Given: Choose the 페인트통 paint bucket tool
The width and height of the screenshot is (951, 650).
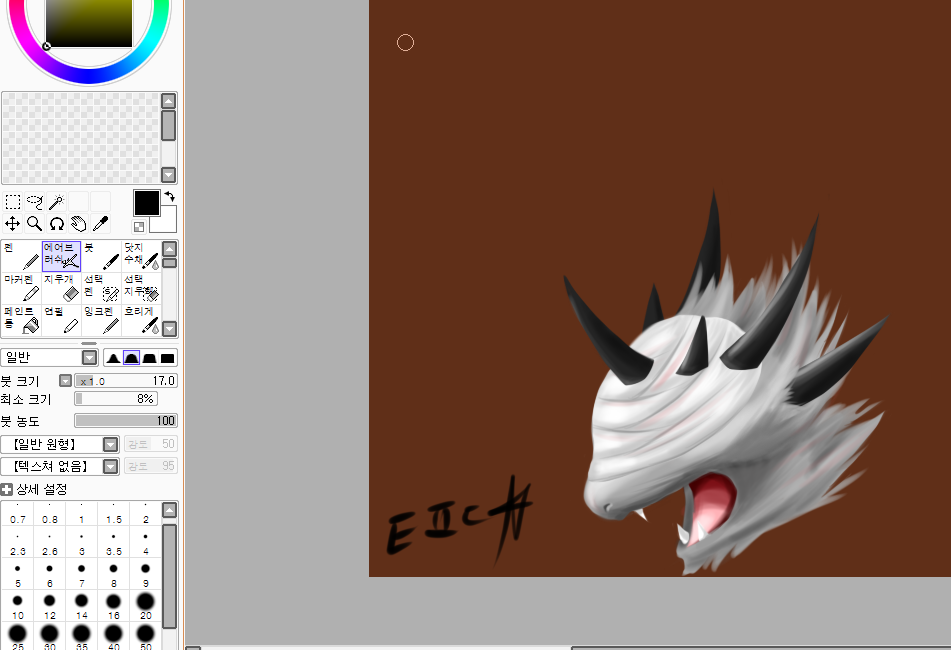Looking at the screenshot, I should pyautogui.click(x=21, y=320).
